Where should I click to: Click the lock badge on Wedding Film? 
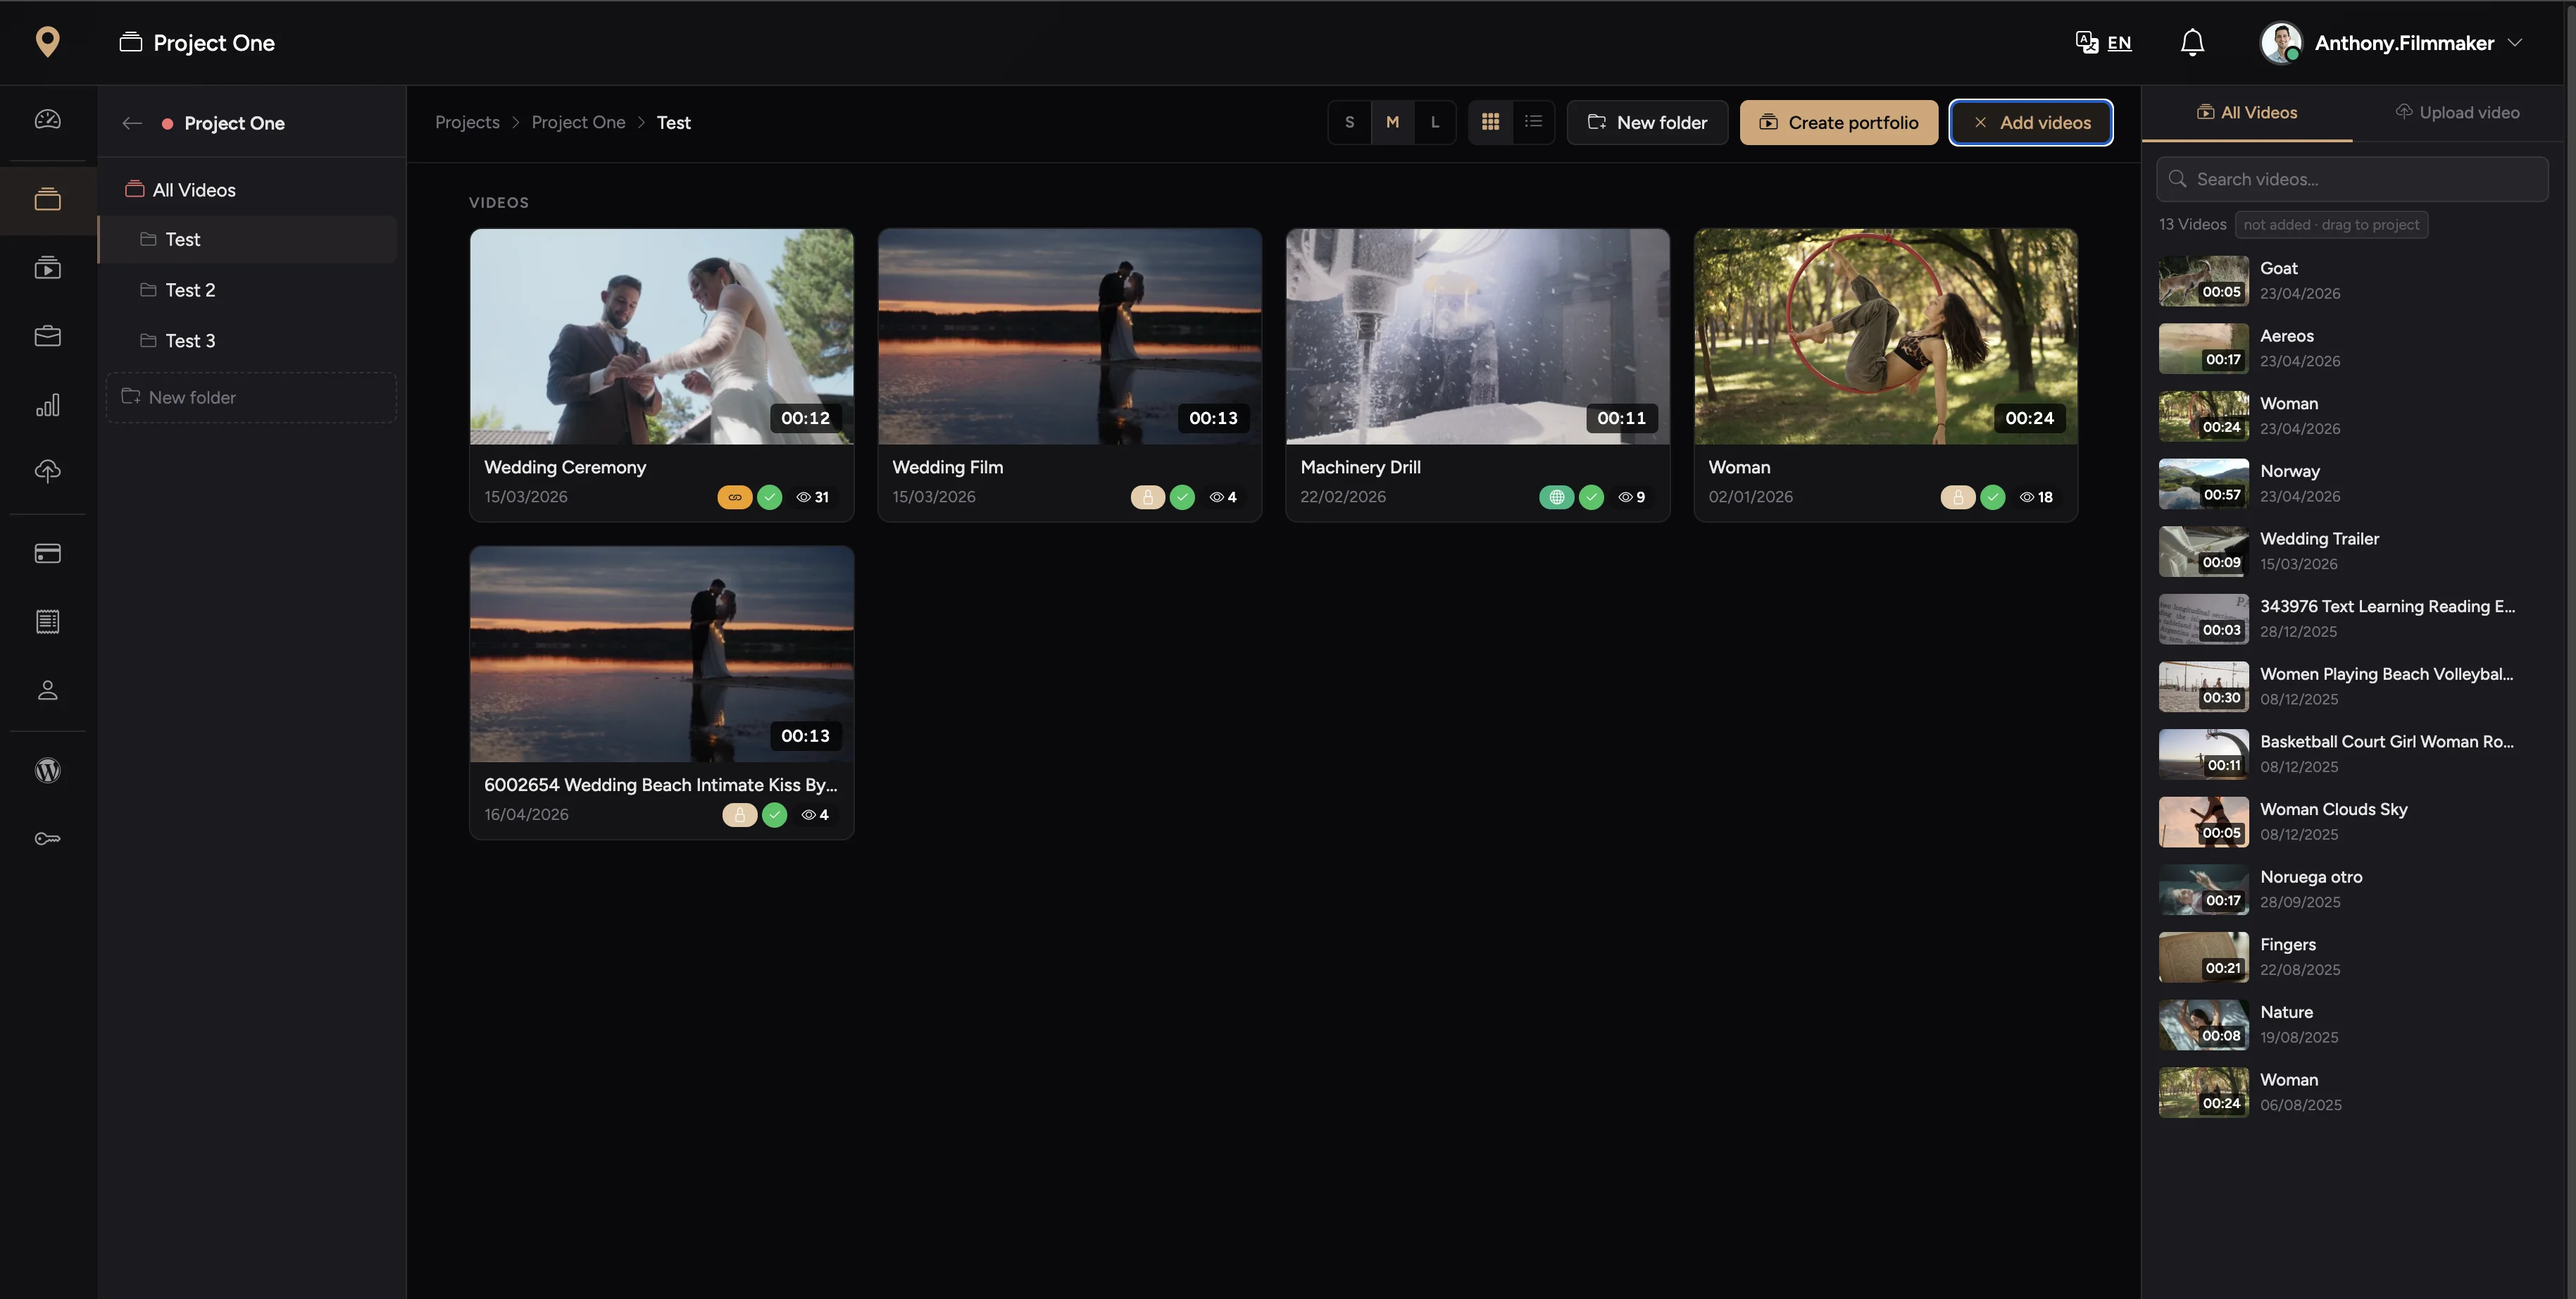pyautogui.click(x=1147, y=497)
